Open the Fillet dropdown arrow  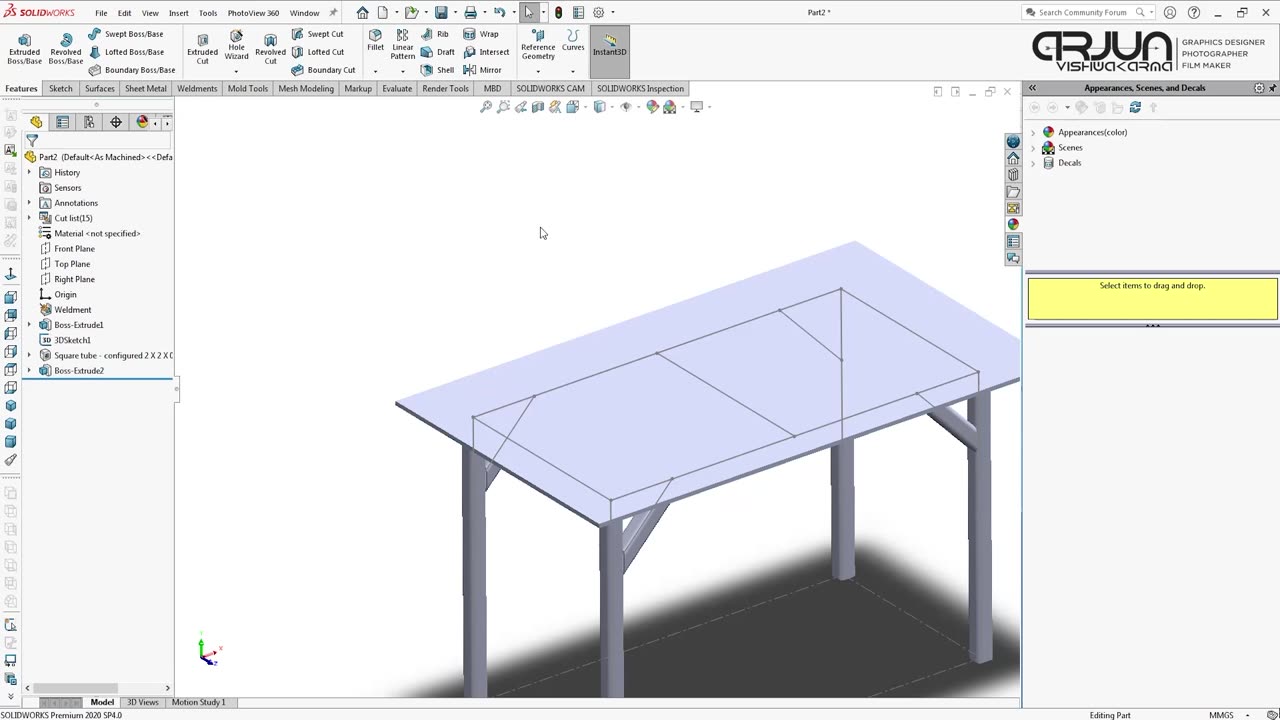[x=375, y=71]
